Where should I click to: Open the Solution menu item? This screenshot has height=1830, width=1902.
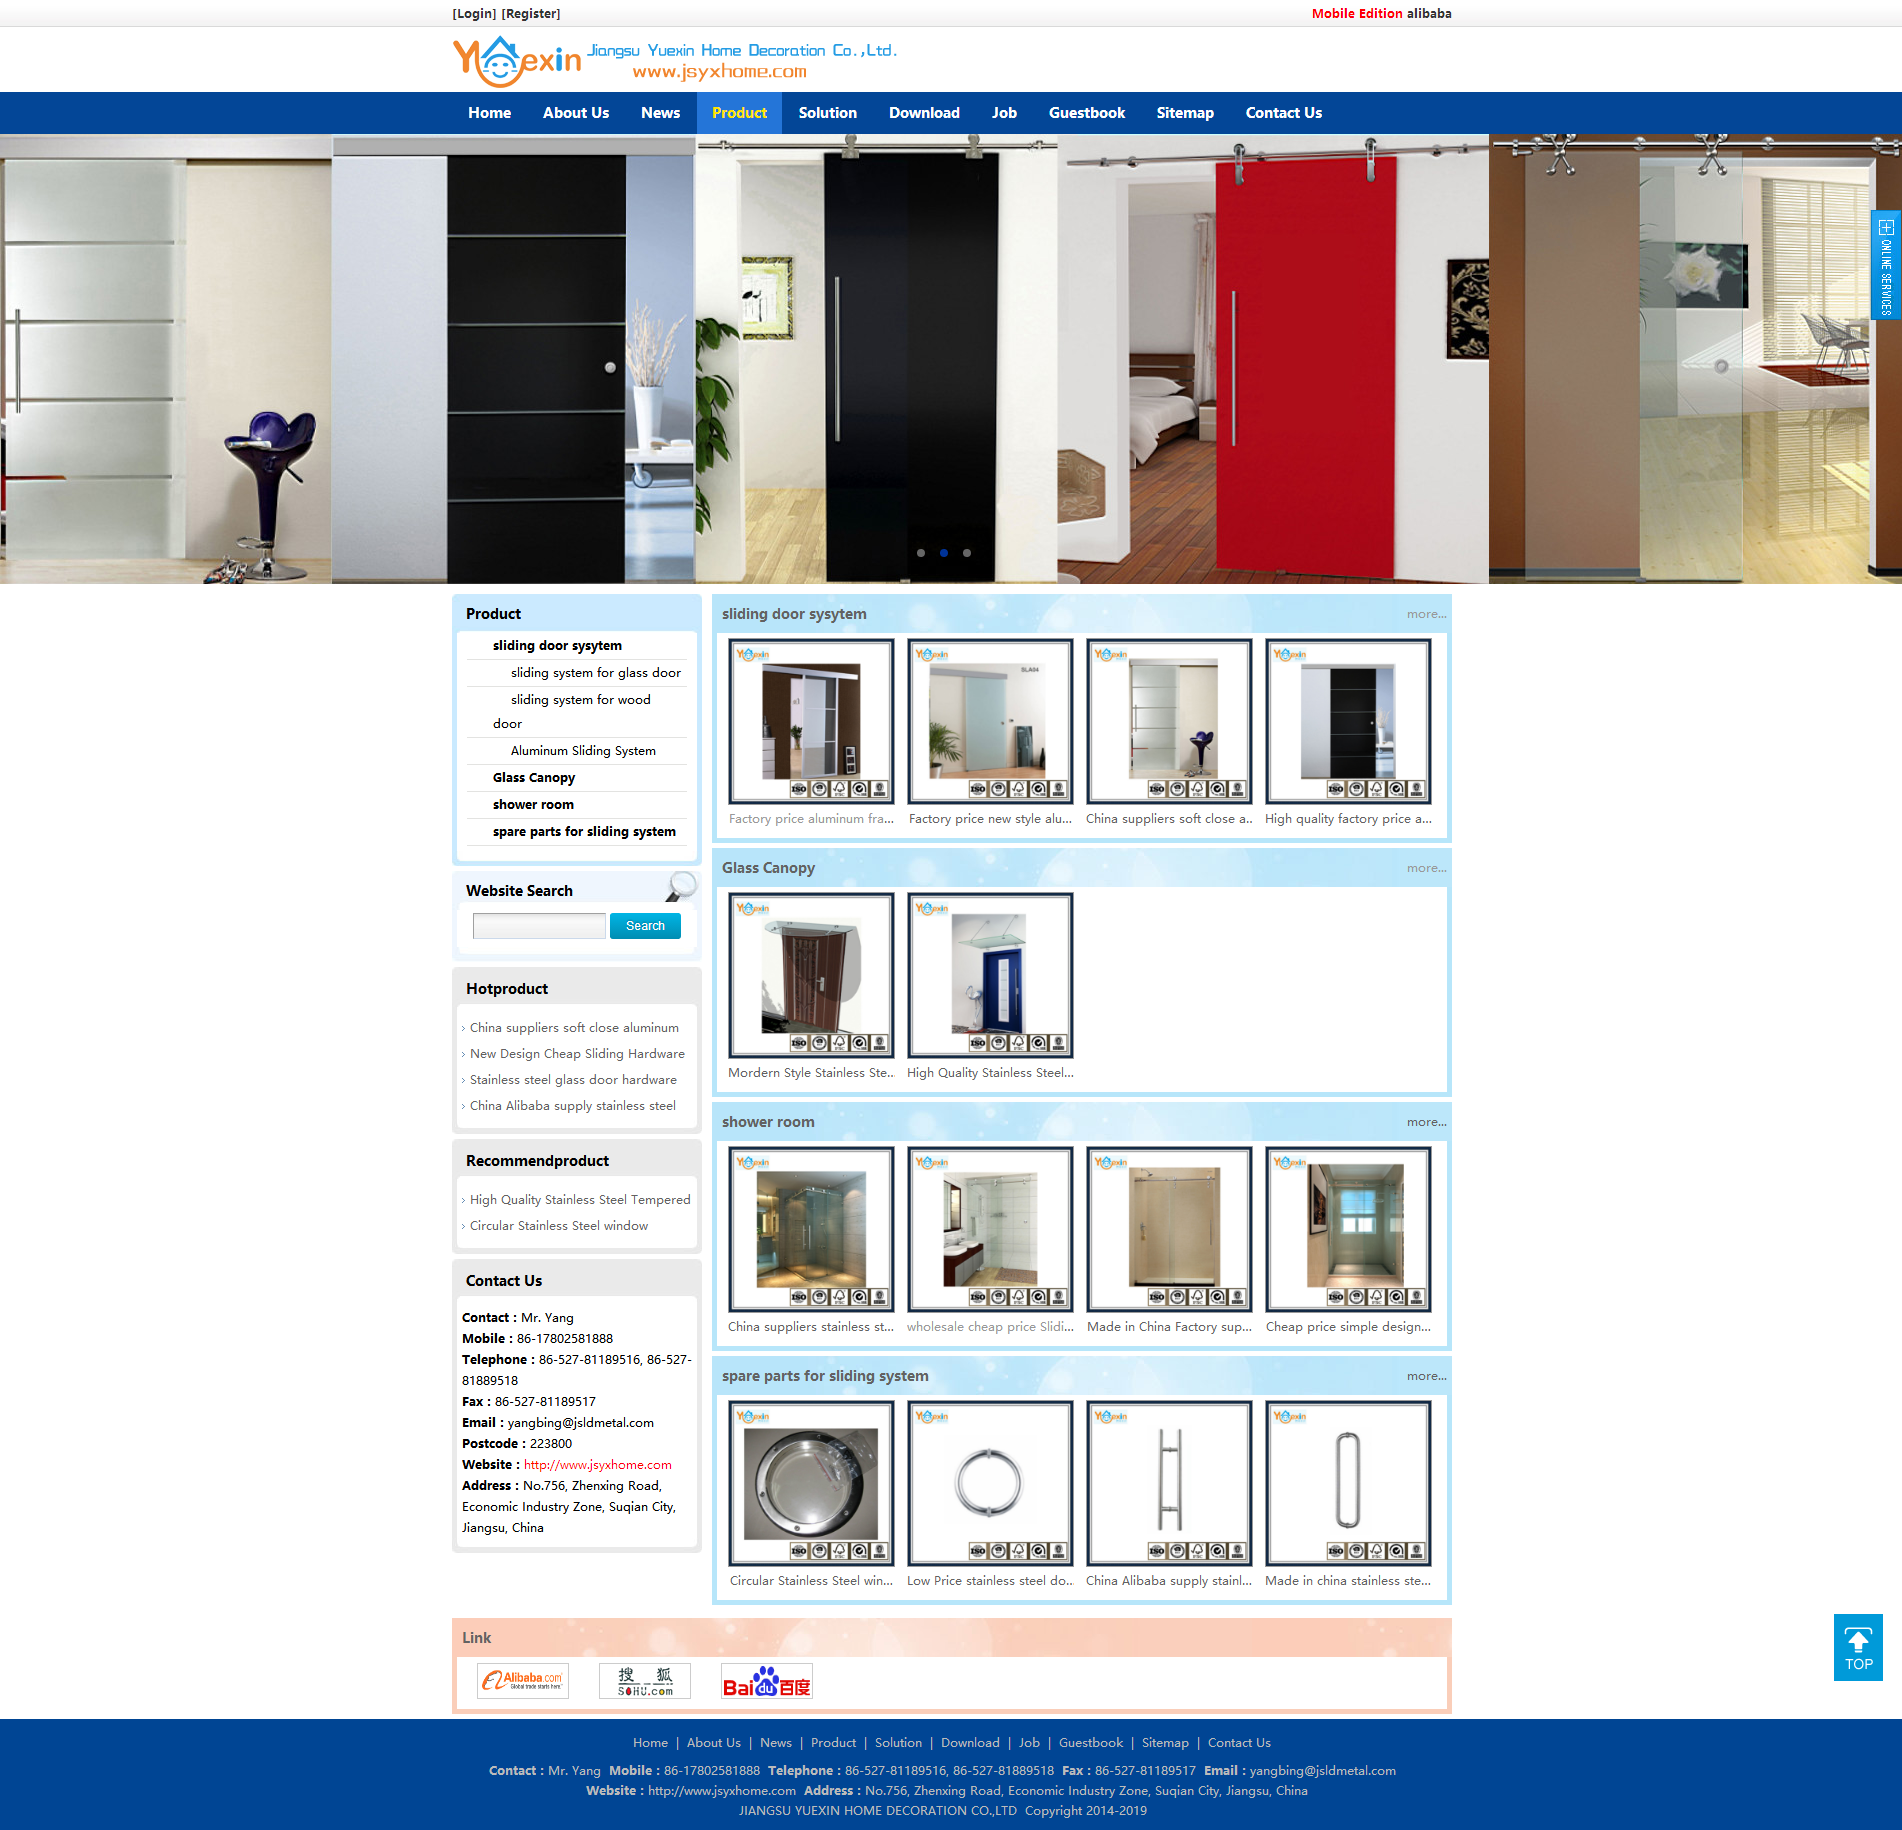click(x=827, y=113)
